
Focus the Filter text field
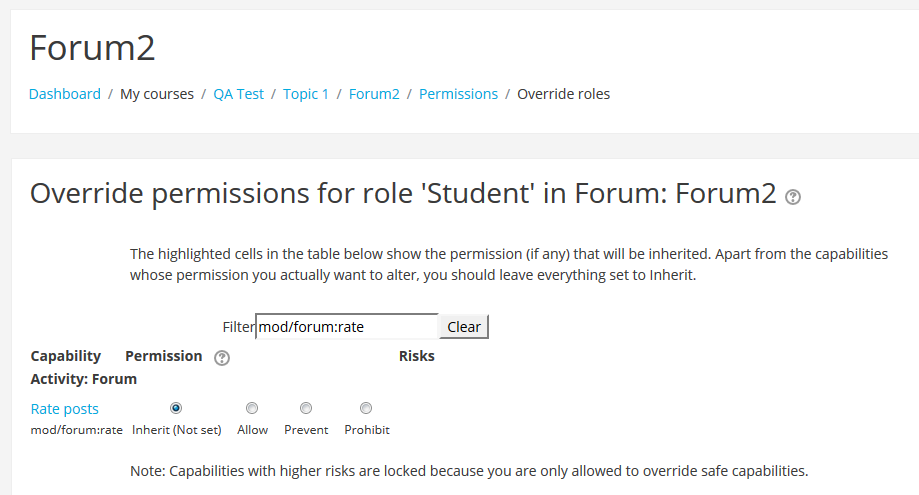tap(347, 326)
